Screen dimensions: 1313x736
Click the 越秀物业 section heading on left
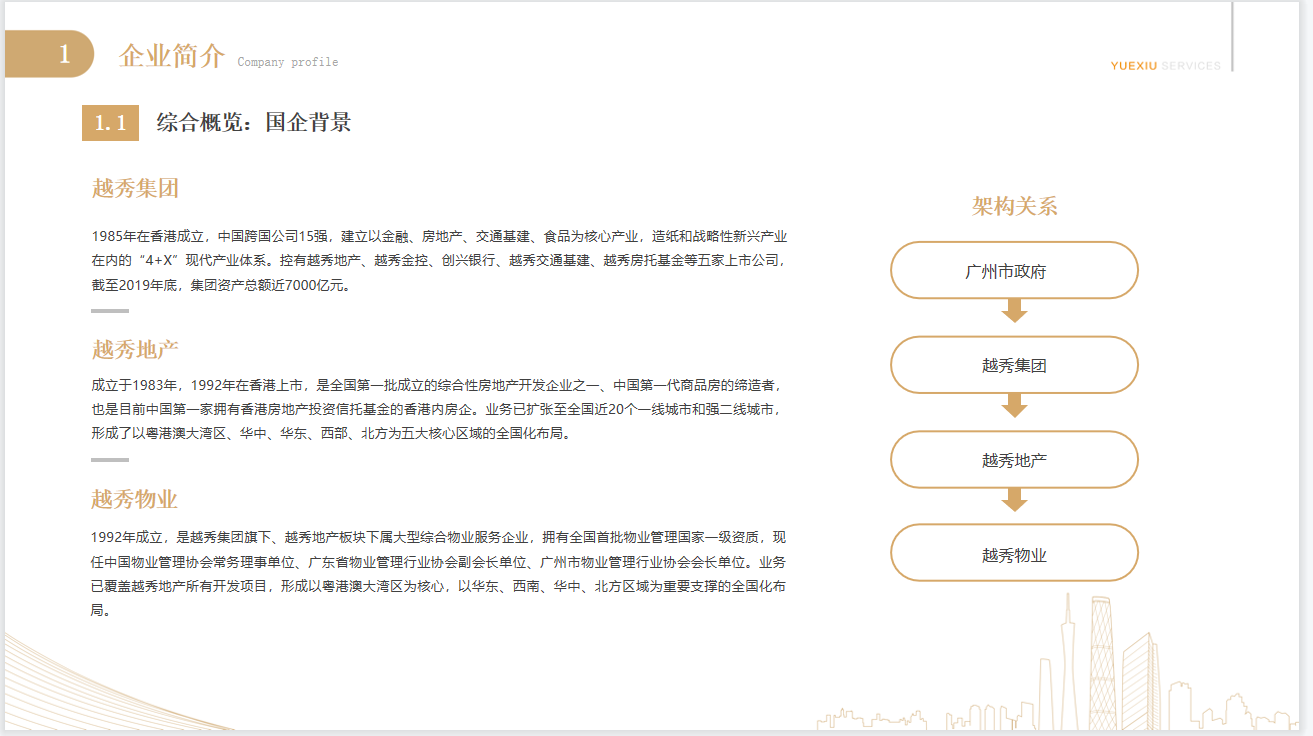click(x=135, y=499)
